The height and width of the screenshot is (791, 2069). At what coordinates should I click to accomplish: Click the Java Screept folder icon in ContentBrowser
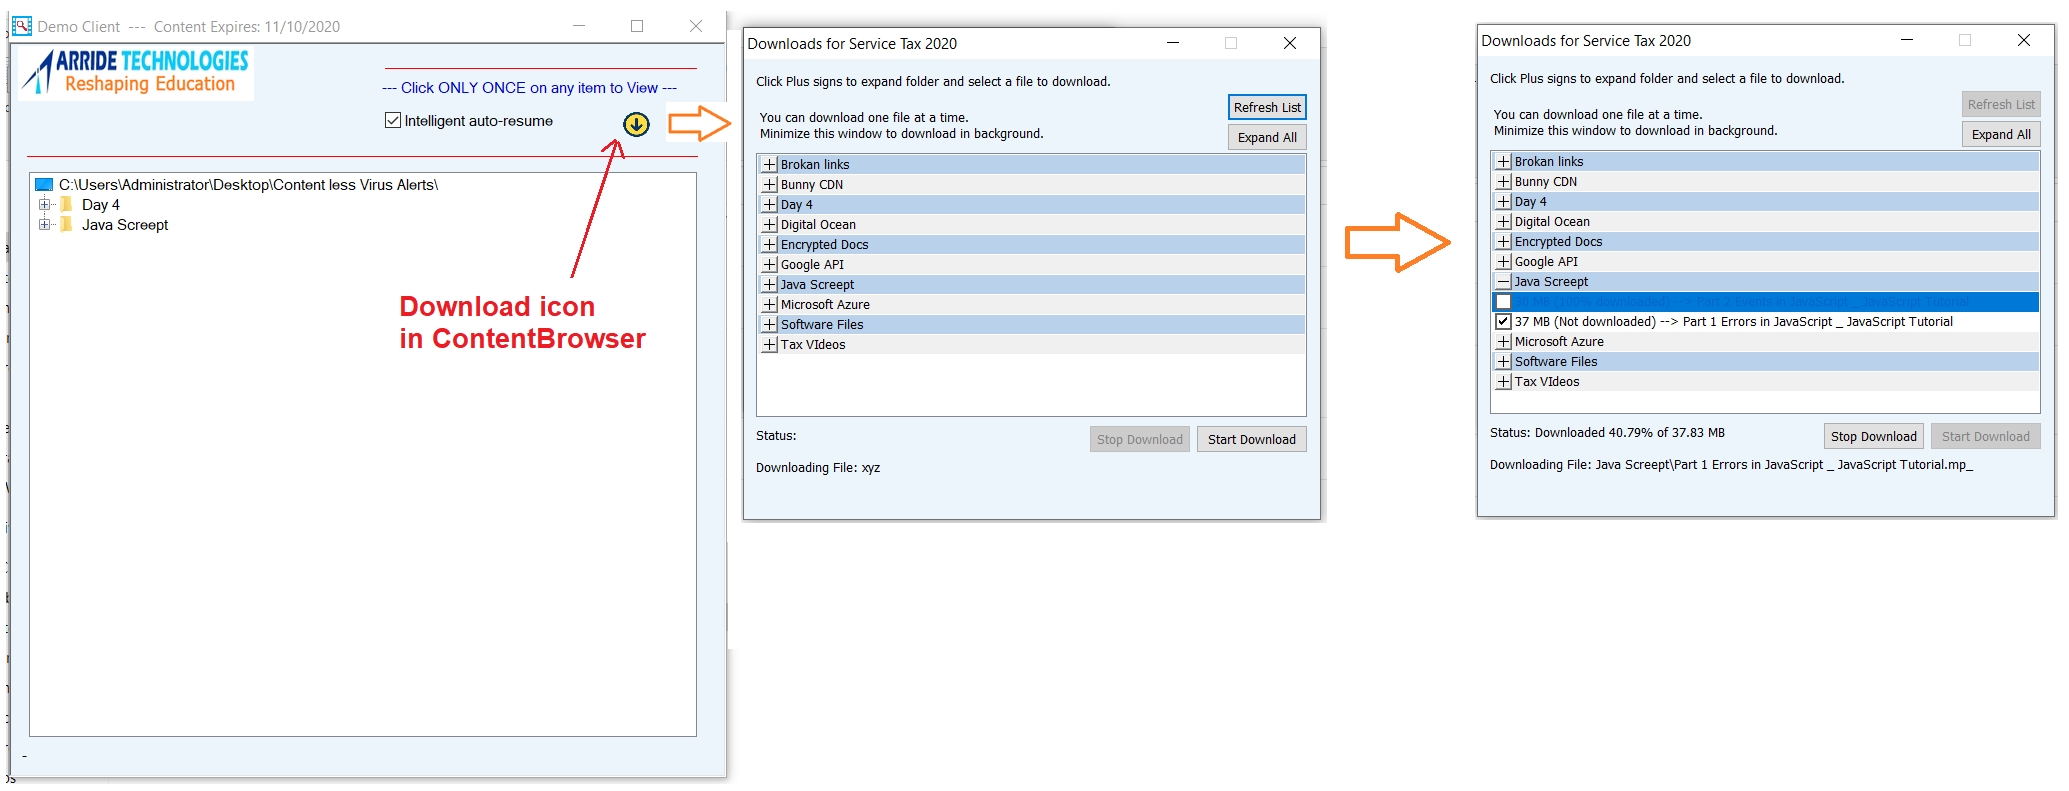pos(67,225)
